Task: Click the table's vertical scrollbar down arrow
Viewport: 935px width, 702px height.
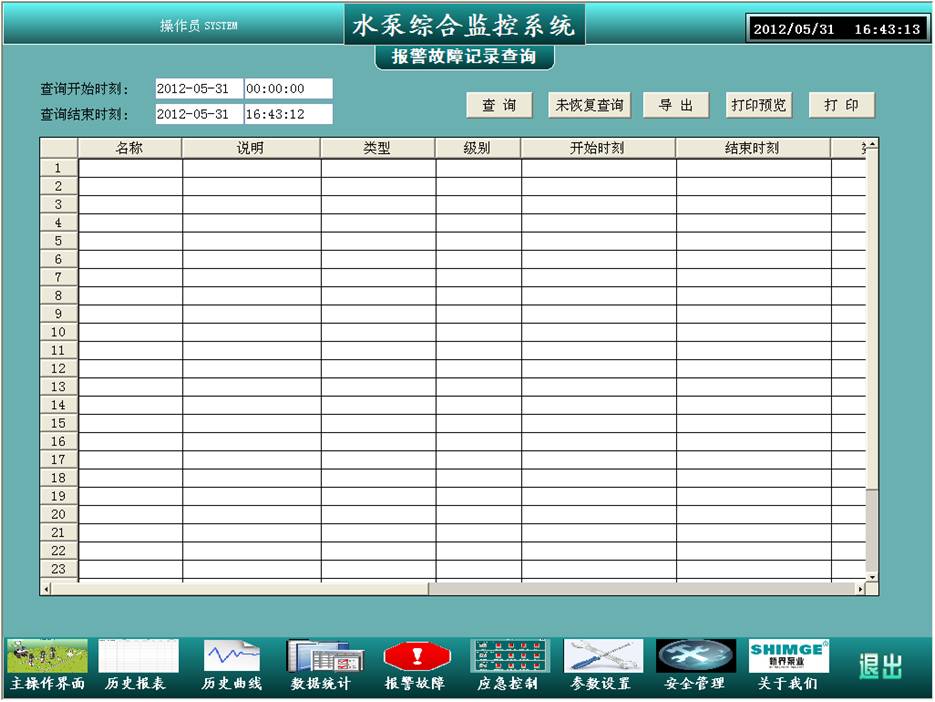Action: coord(872,577)
